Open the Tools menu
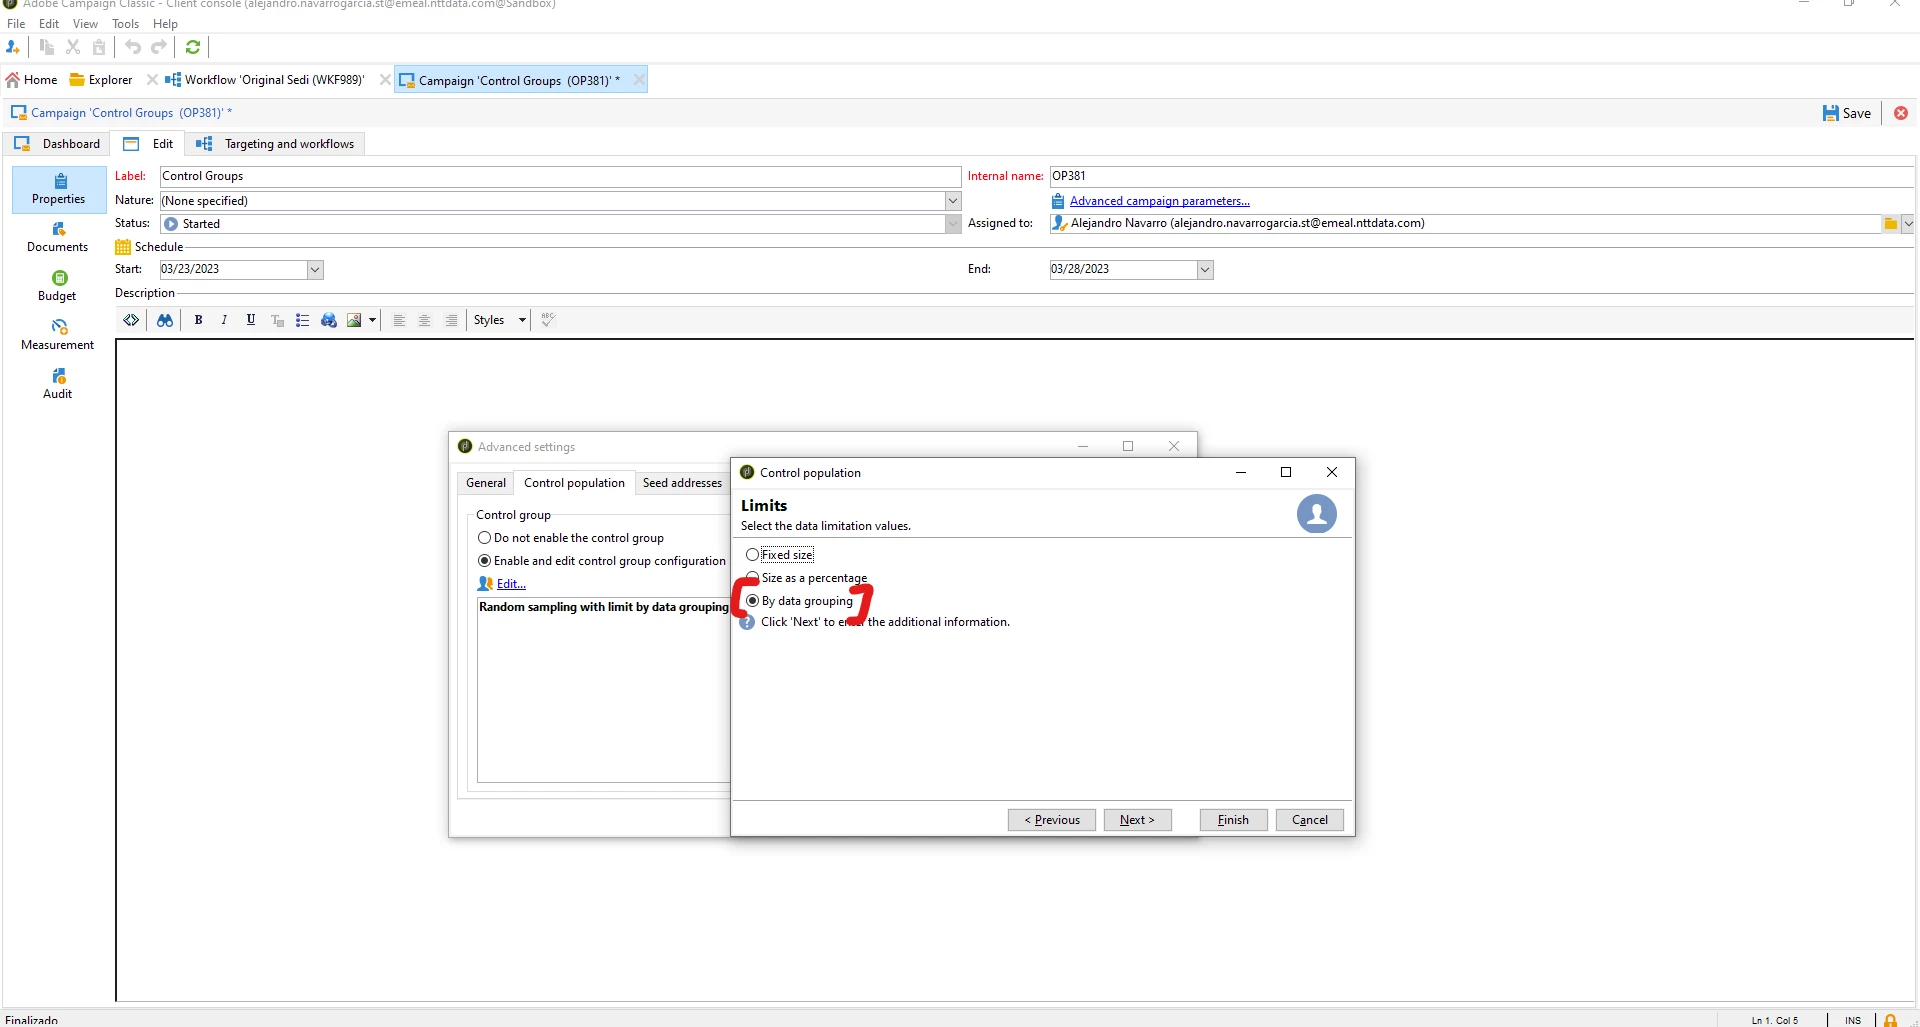This screenshot has height=1027, width=1920. 125,24
